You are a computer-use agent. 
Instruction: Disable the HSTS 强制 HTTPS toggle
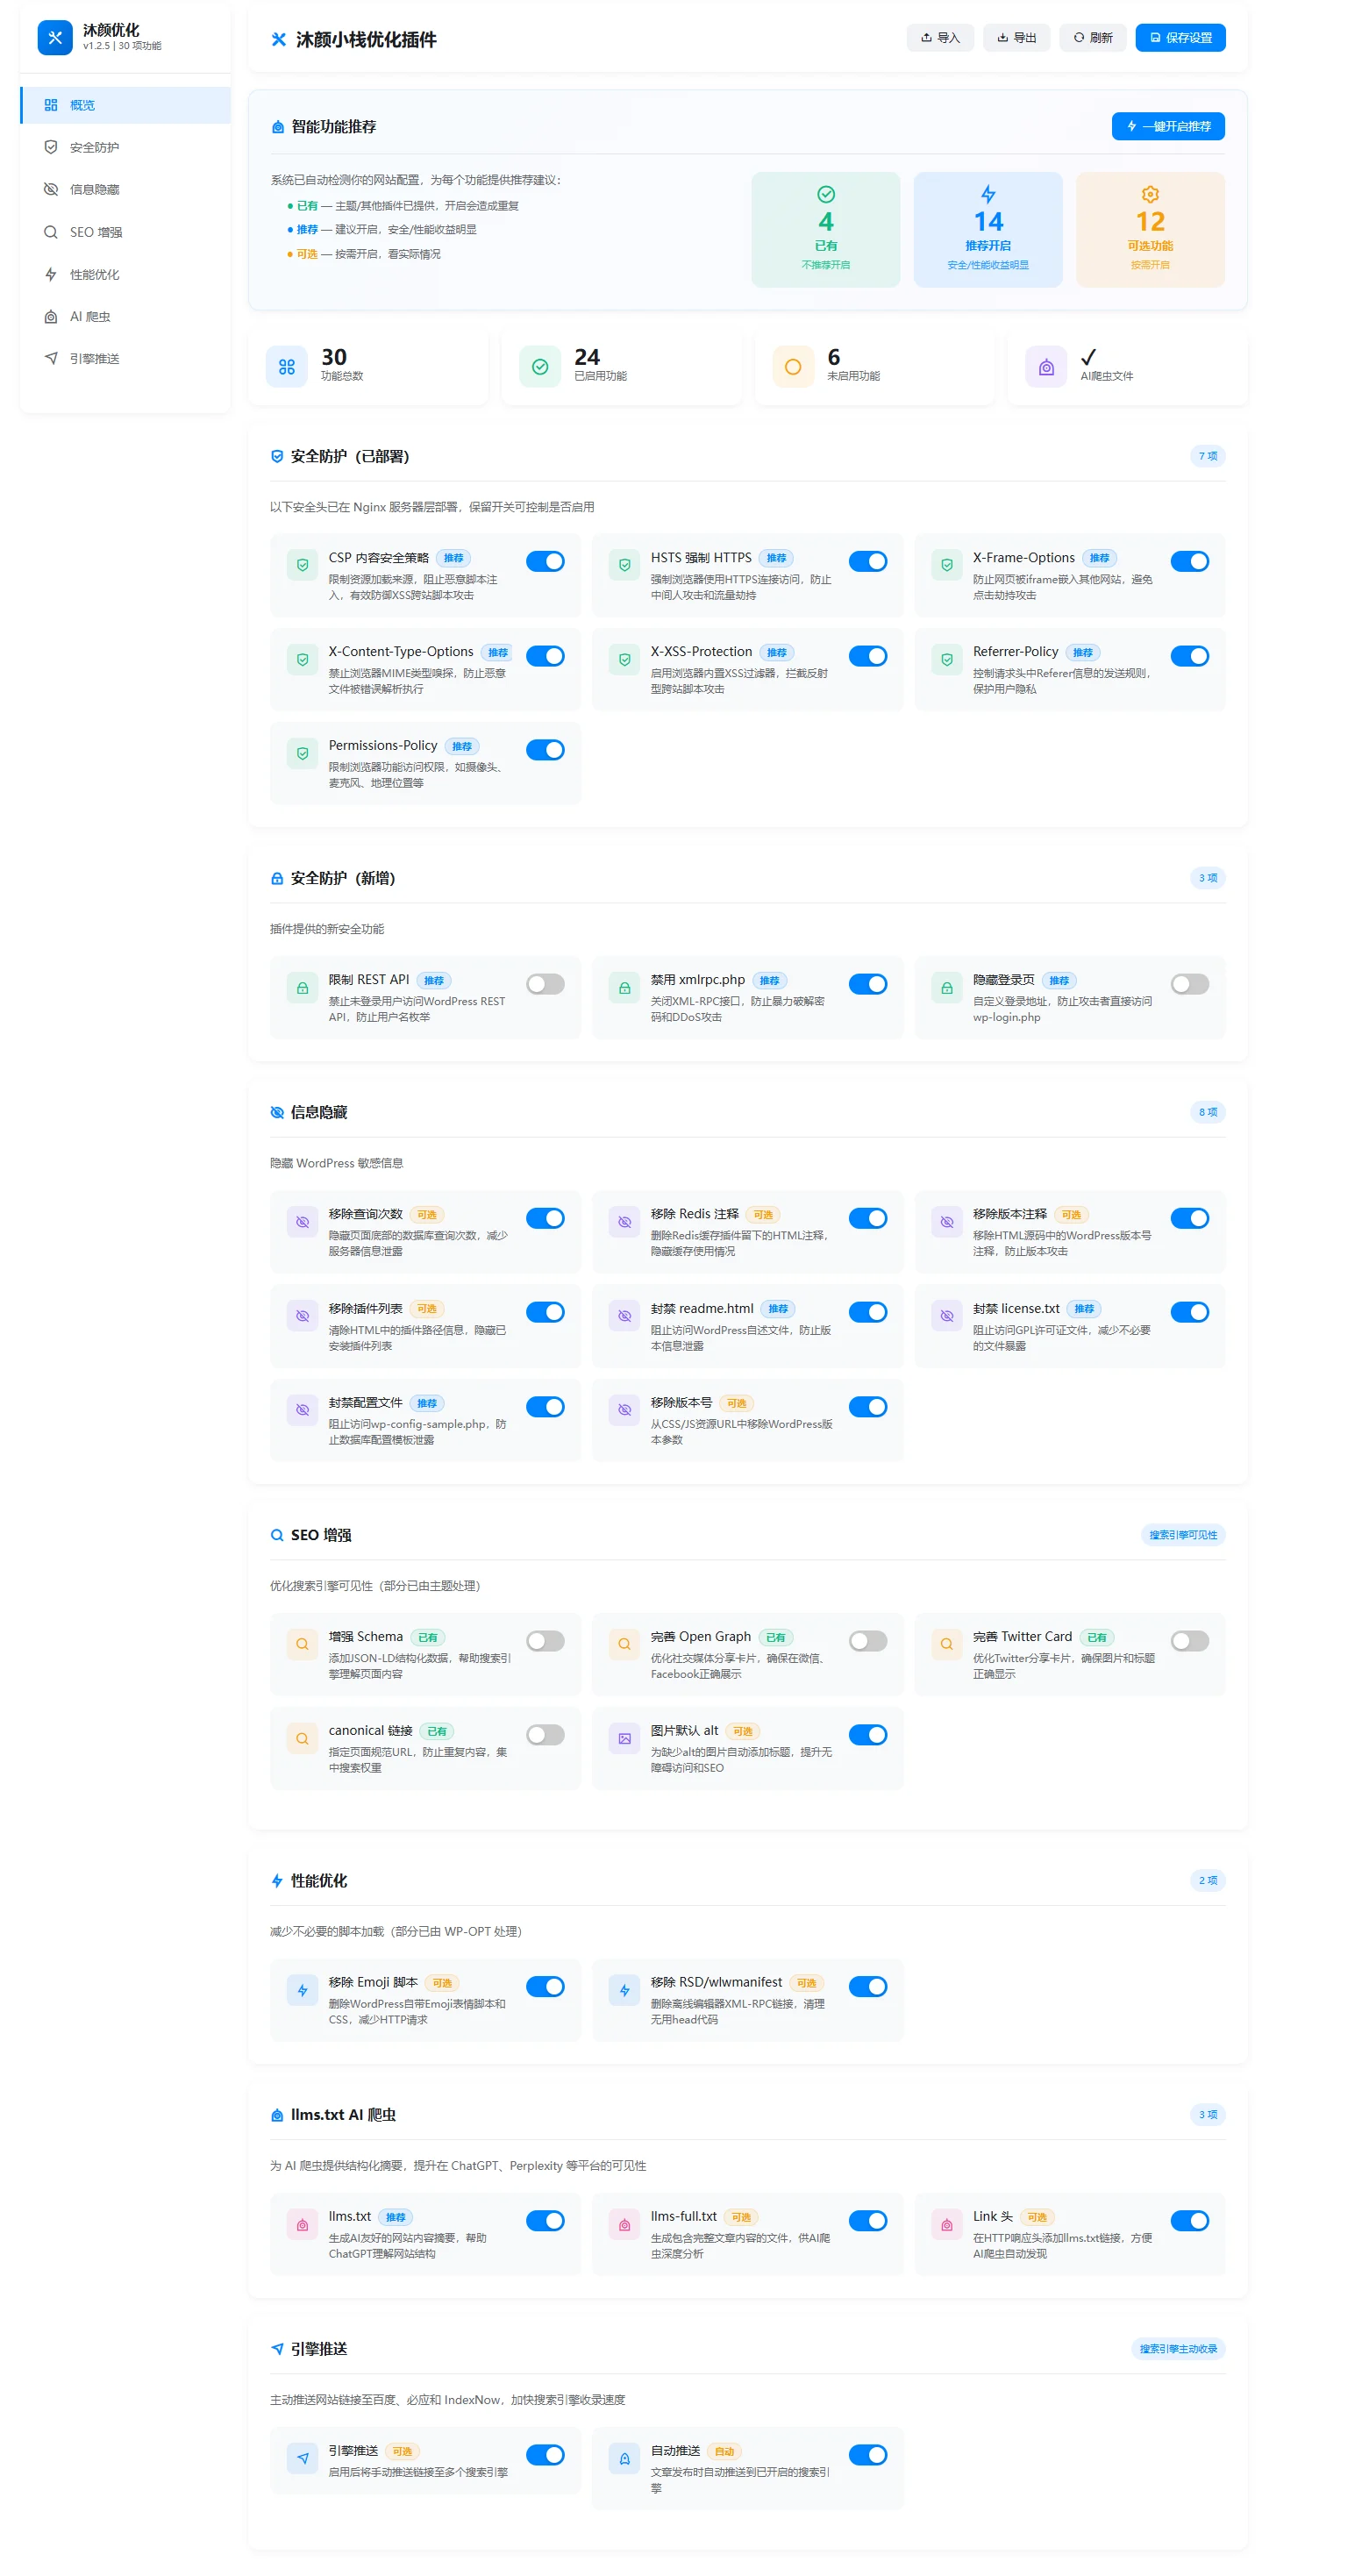click(x=867, y=561)
